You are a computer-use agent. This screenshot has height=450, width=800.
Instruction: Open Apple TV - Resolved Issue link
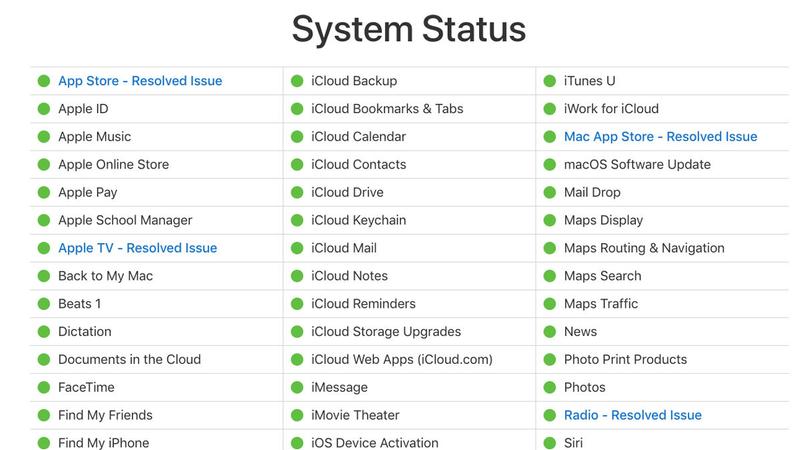click(x=138, y=248)
